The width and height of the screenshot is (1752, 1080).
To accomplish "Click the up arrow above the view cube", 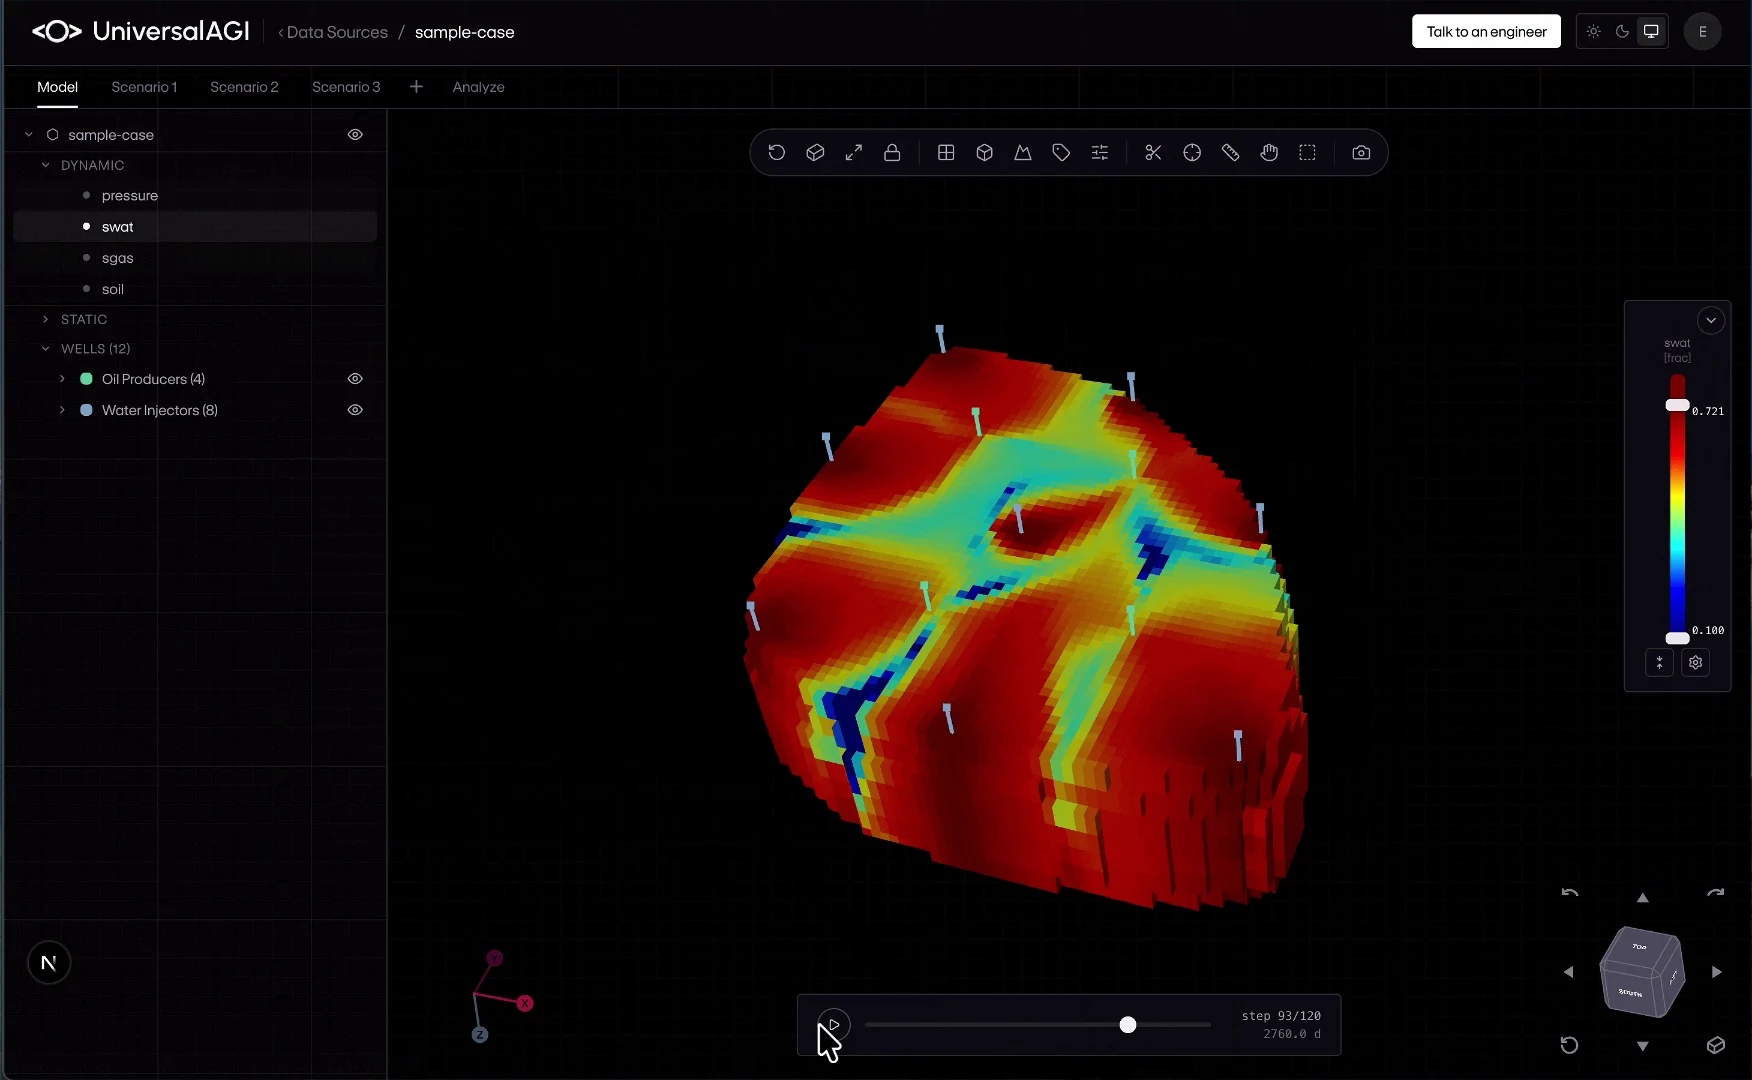I will click(1642, 898).
